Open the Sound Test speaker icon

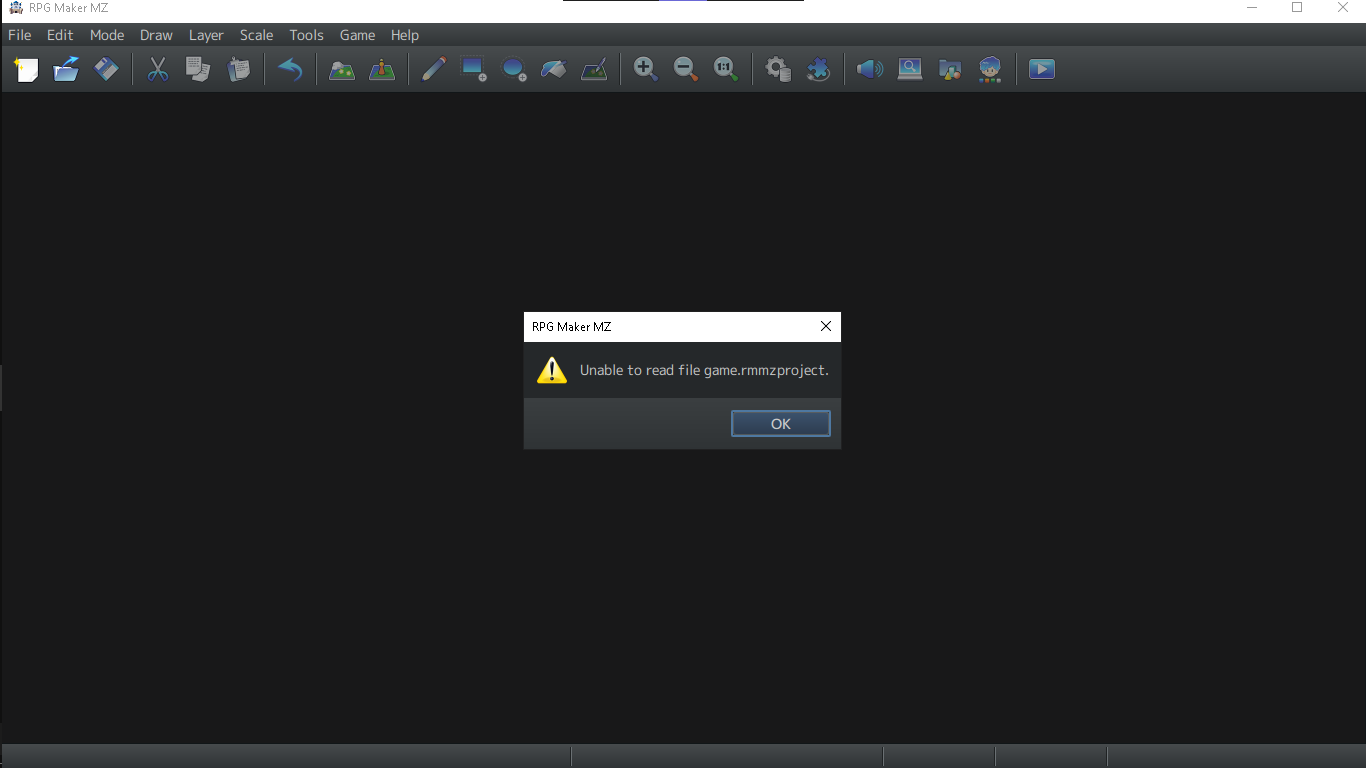[x=870, y=69]
